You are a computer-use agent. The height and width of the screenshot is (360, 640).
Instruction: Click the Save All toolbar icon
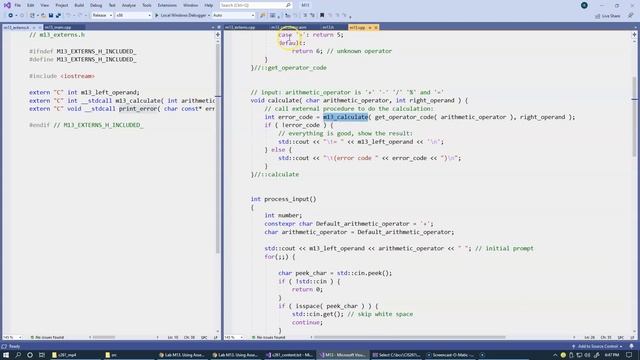[58, 16]
